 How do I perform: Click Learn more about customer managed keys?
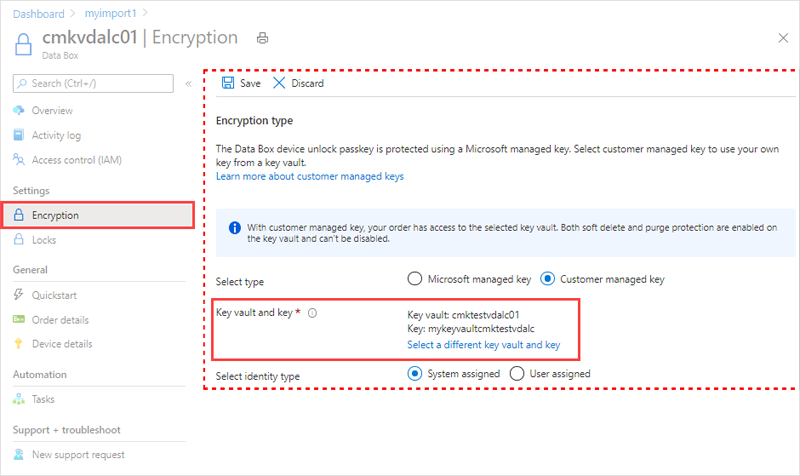pos(310,176)
